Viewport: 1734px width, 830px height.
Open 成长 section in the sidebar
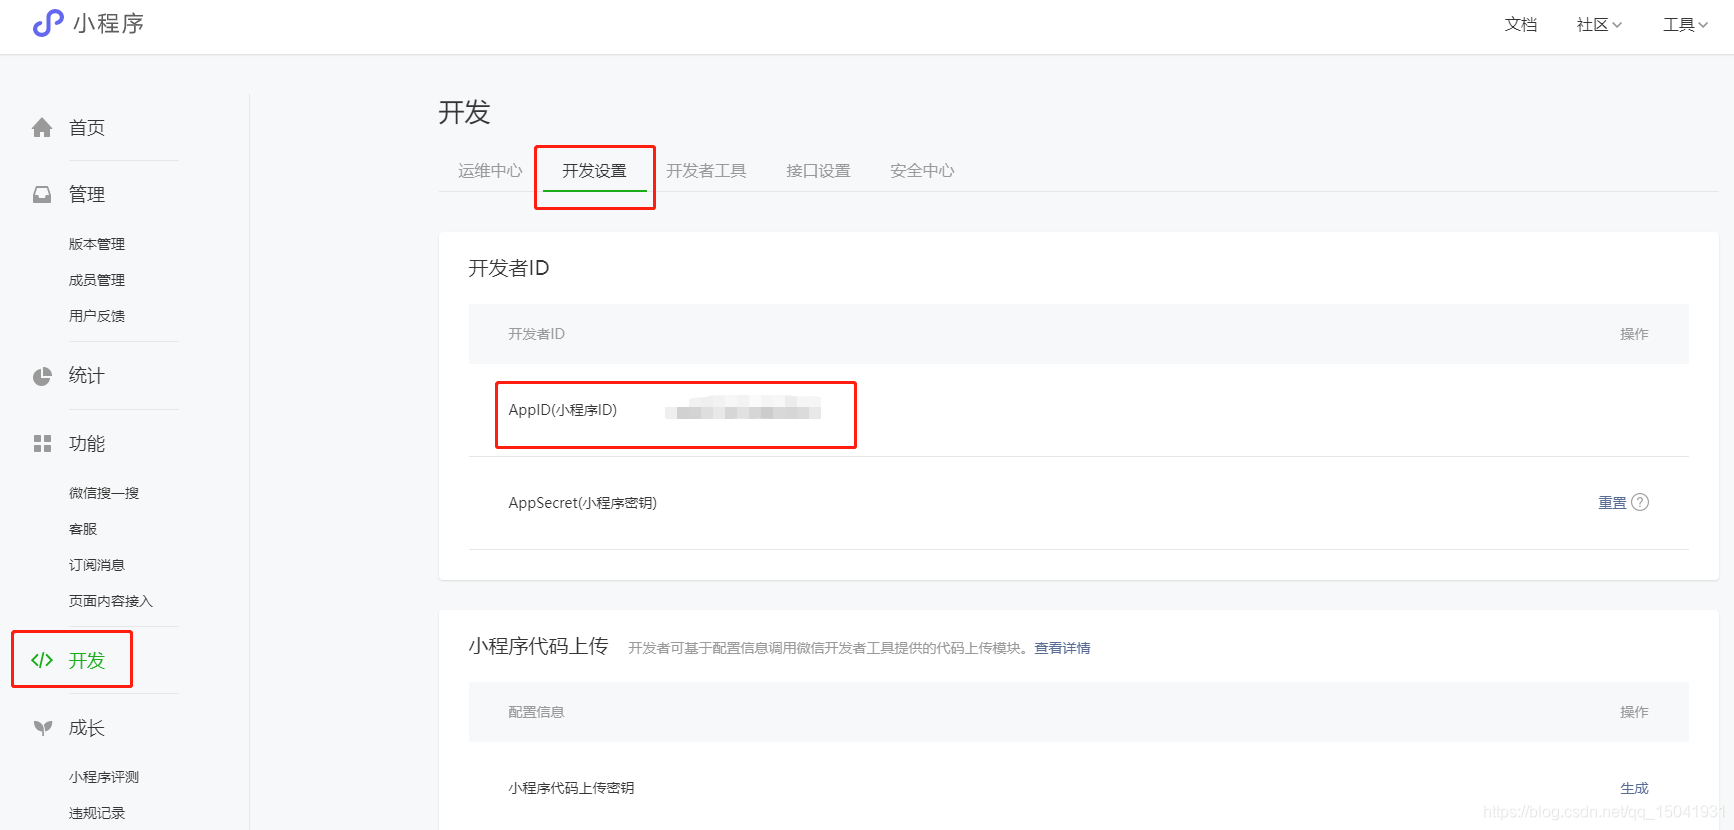[87, 728]
